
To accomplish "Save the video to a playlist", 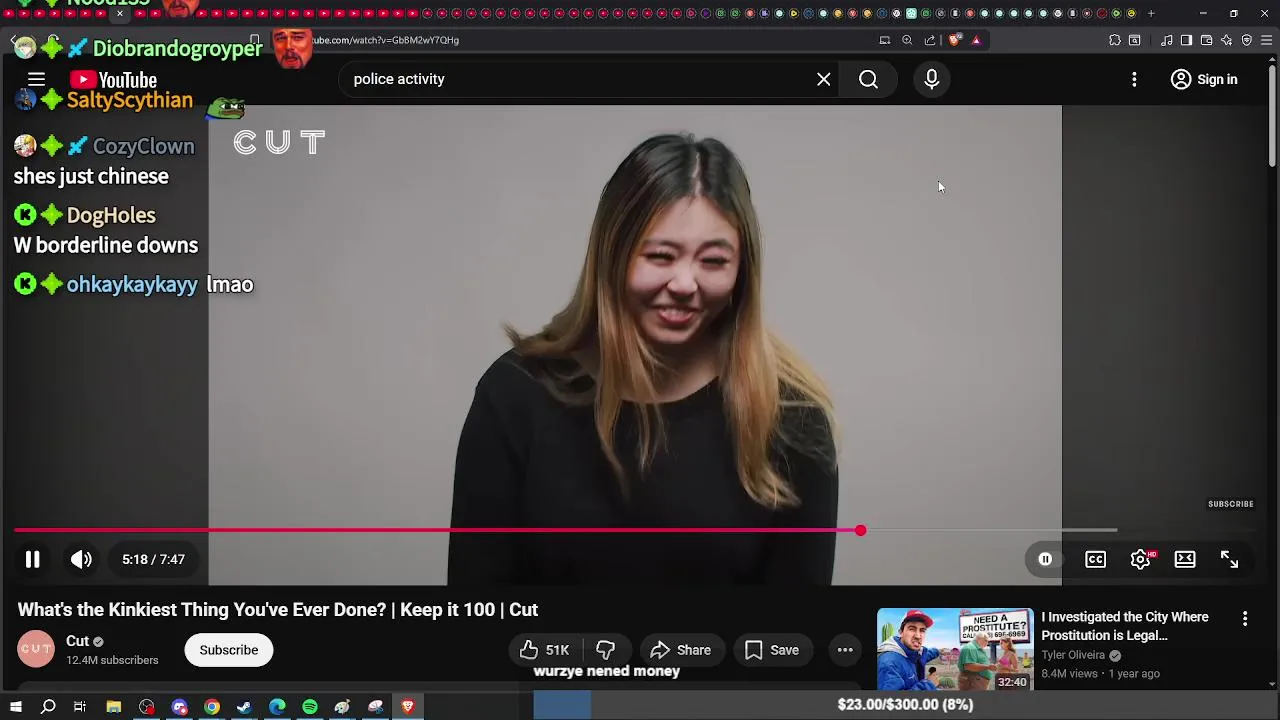I will point(771,650).
